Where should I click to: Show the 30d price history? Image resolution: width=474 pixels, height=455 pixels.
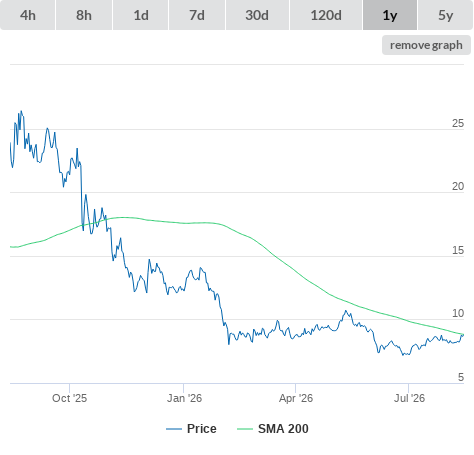coord(257,15)
